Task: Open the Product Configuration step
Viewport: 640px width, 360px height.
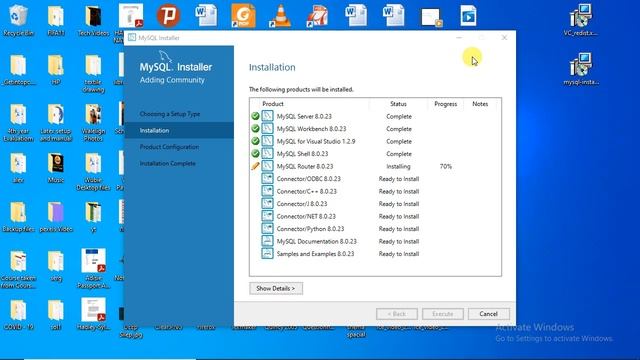Action: [x=169, y=147]
